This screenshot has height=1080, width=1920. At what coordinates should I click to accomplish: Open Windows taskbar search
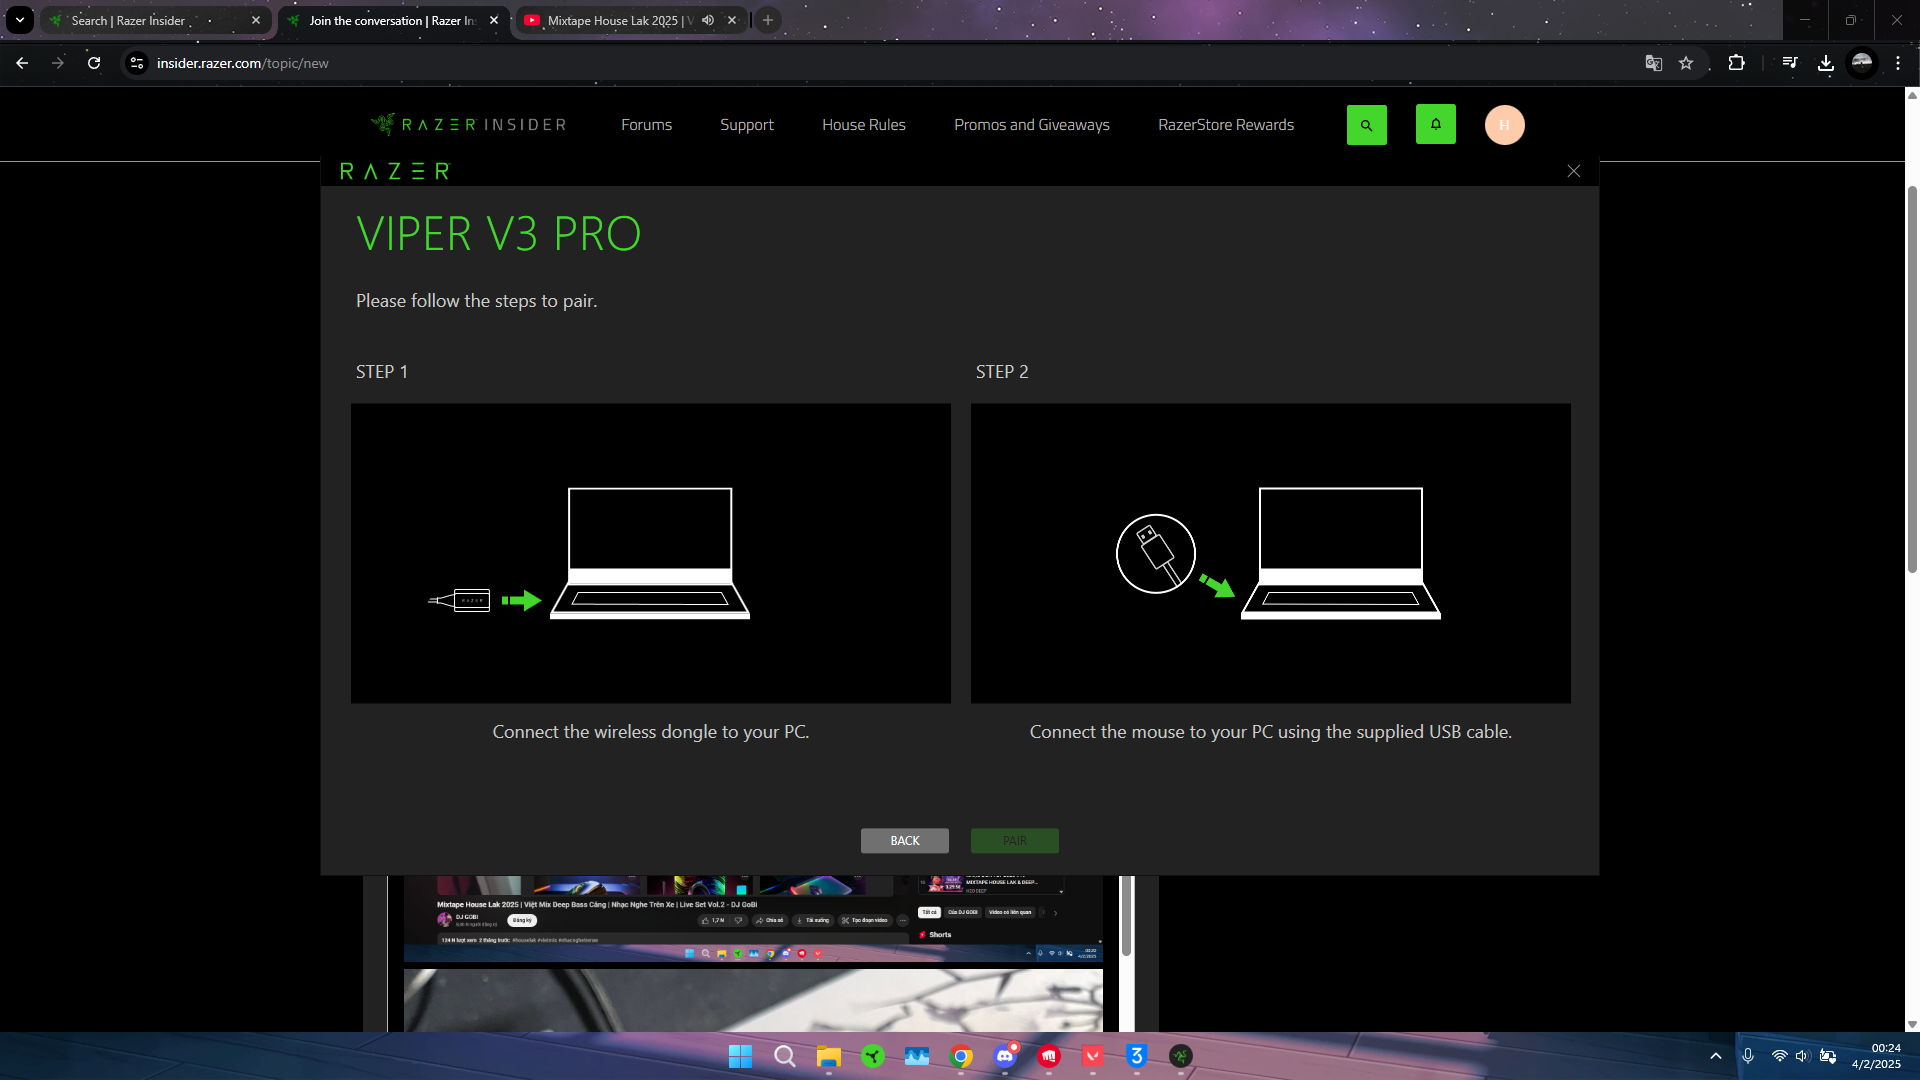point(785,1056)
